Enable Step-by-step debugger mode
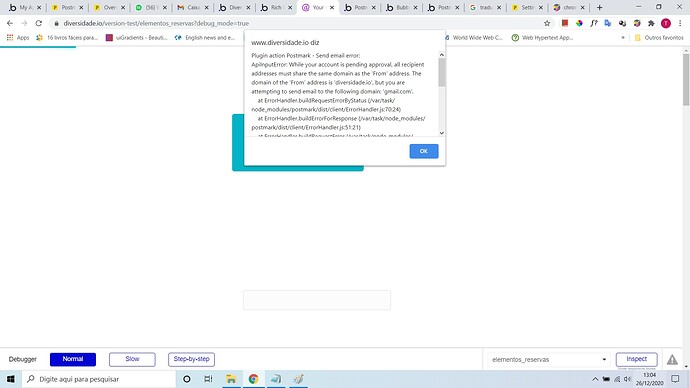 point(191,359)
